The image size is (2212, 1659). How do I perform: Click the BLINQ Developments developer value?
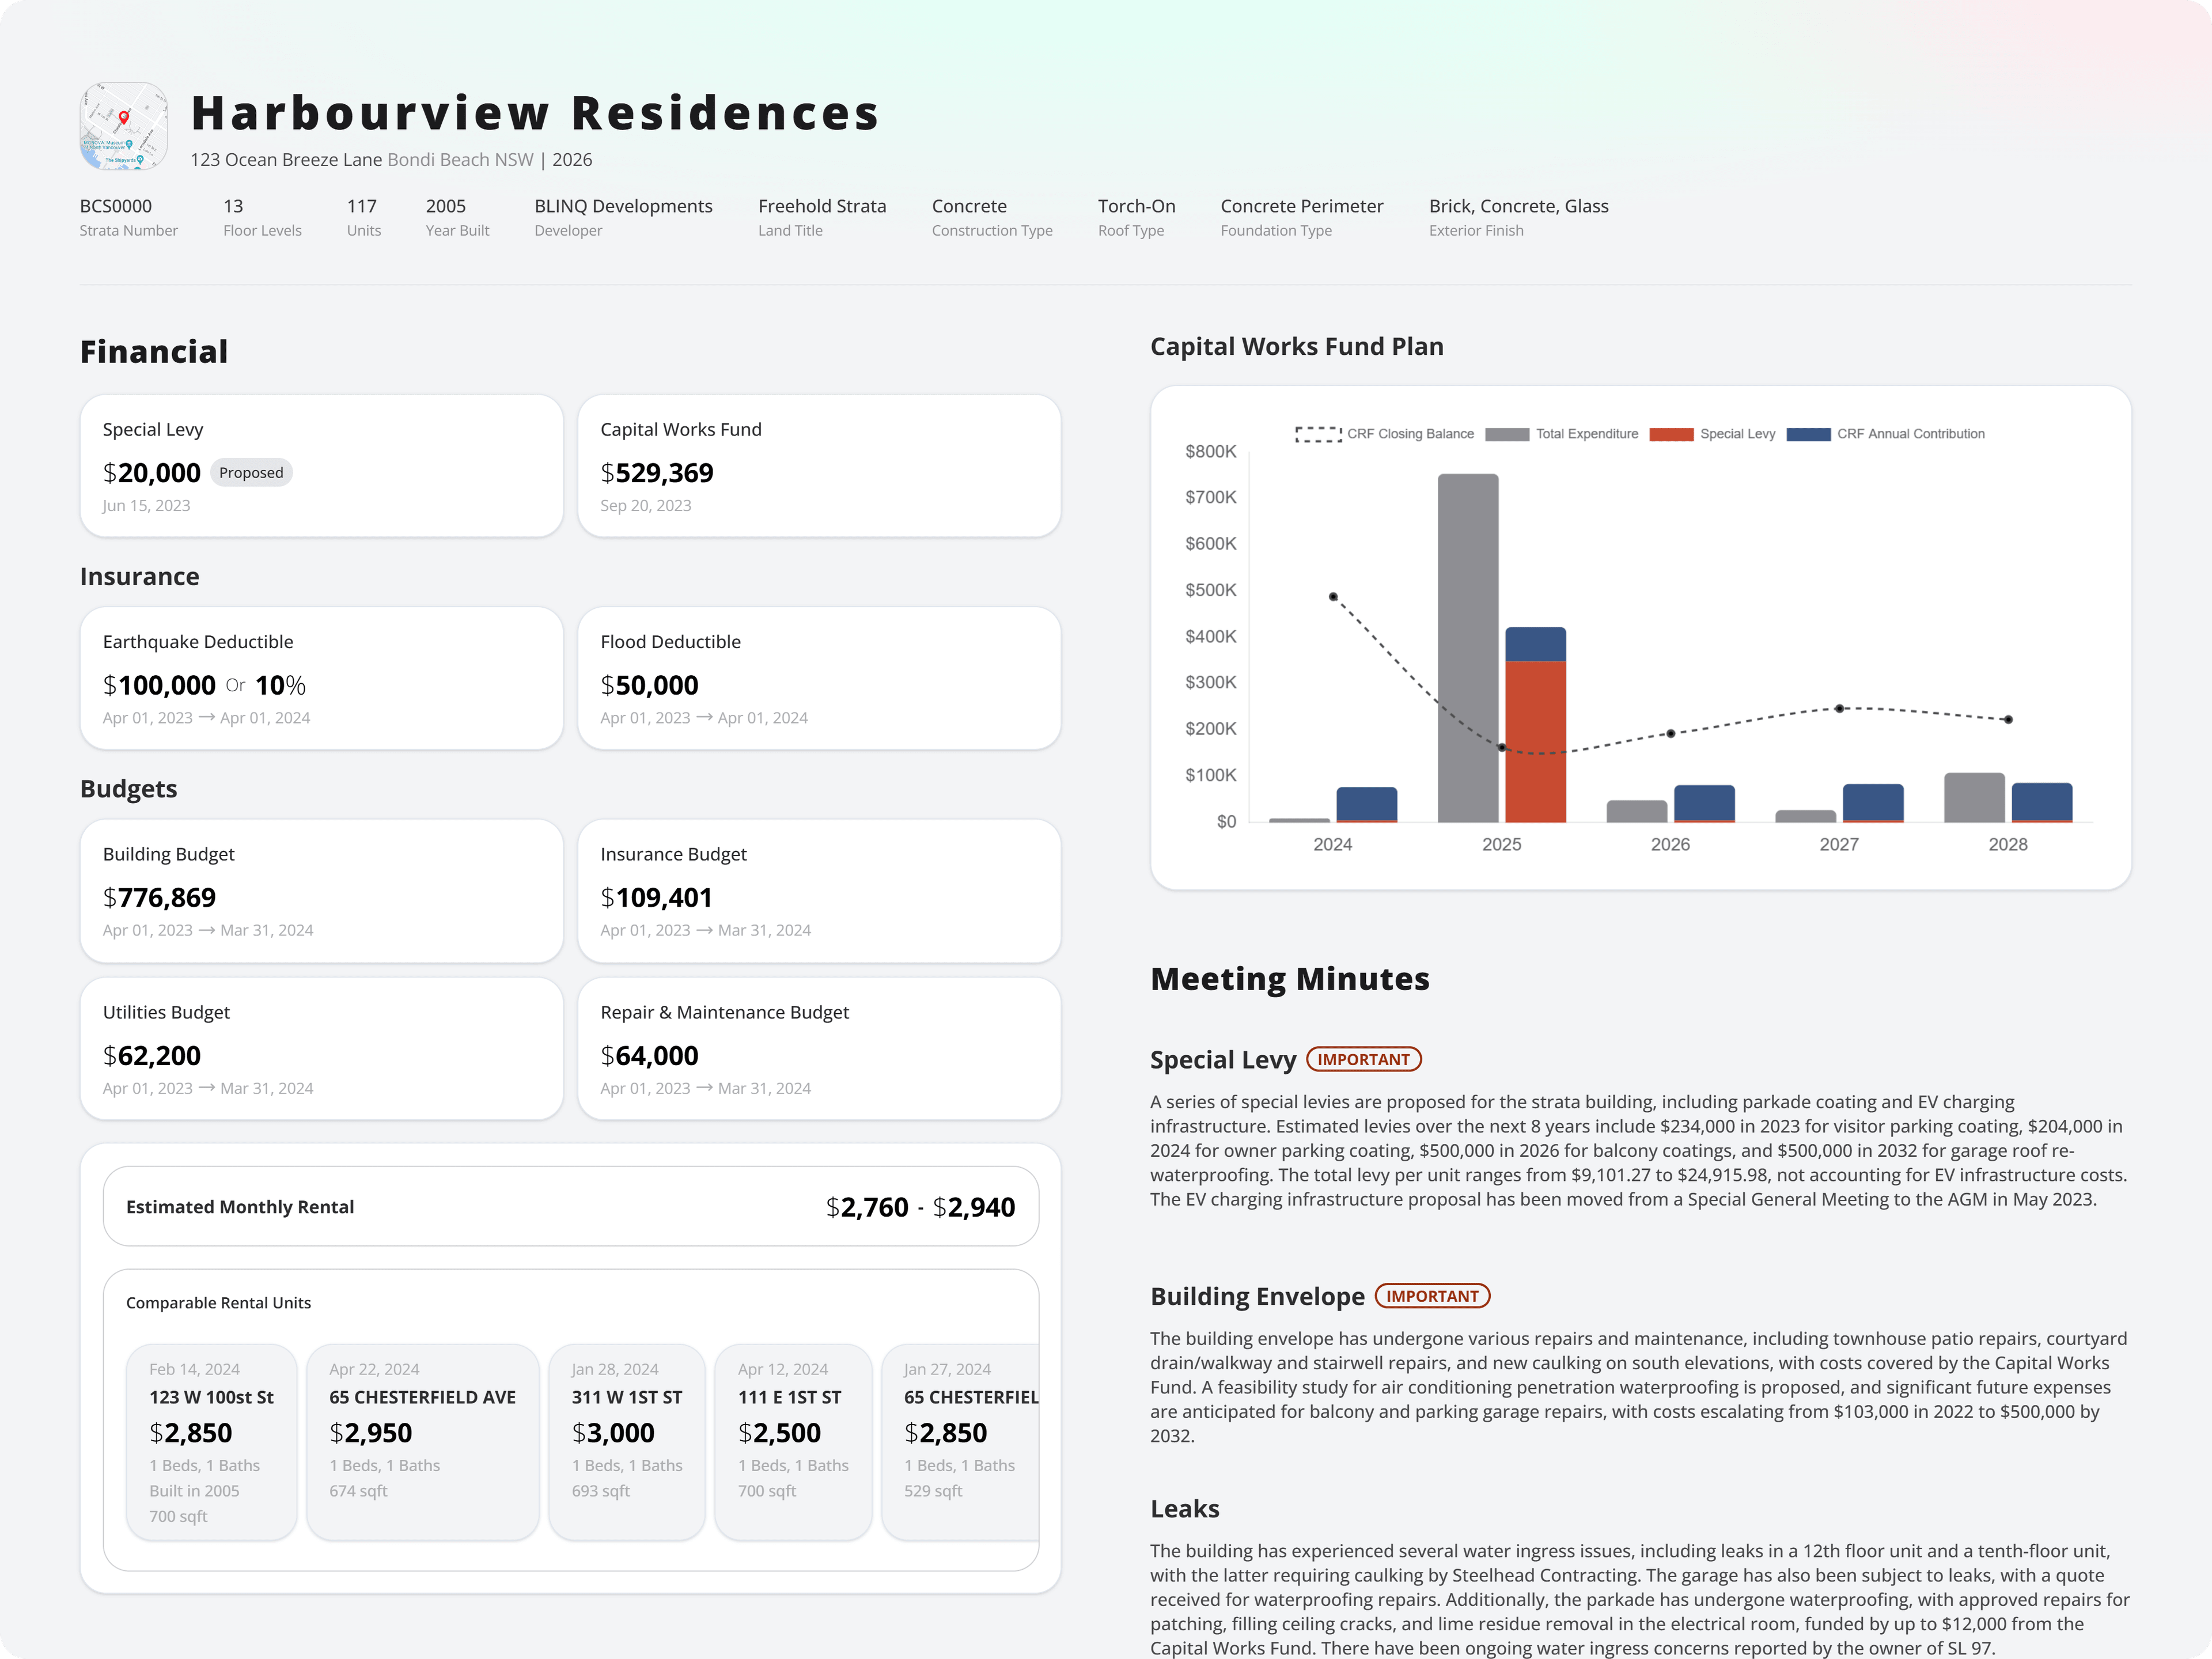coord(623,206)
